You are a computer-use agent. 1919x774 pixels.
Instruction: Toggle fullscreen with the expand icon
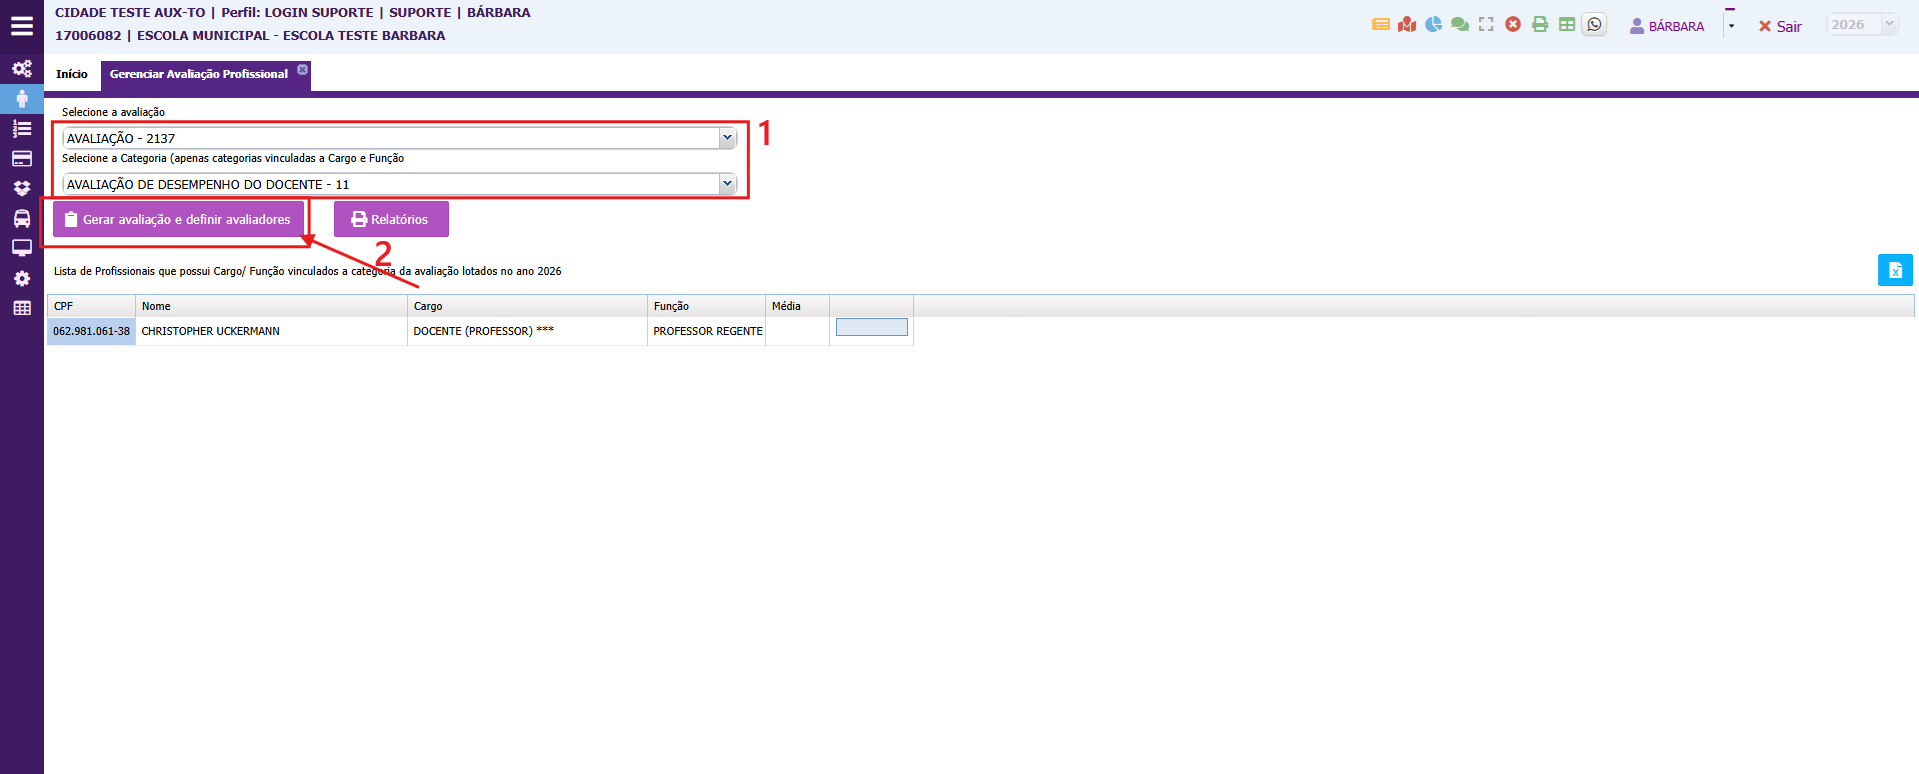coord(1486,25)
